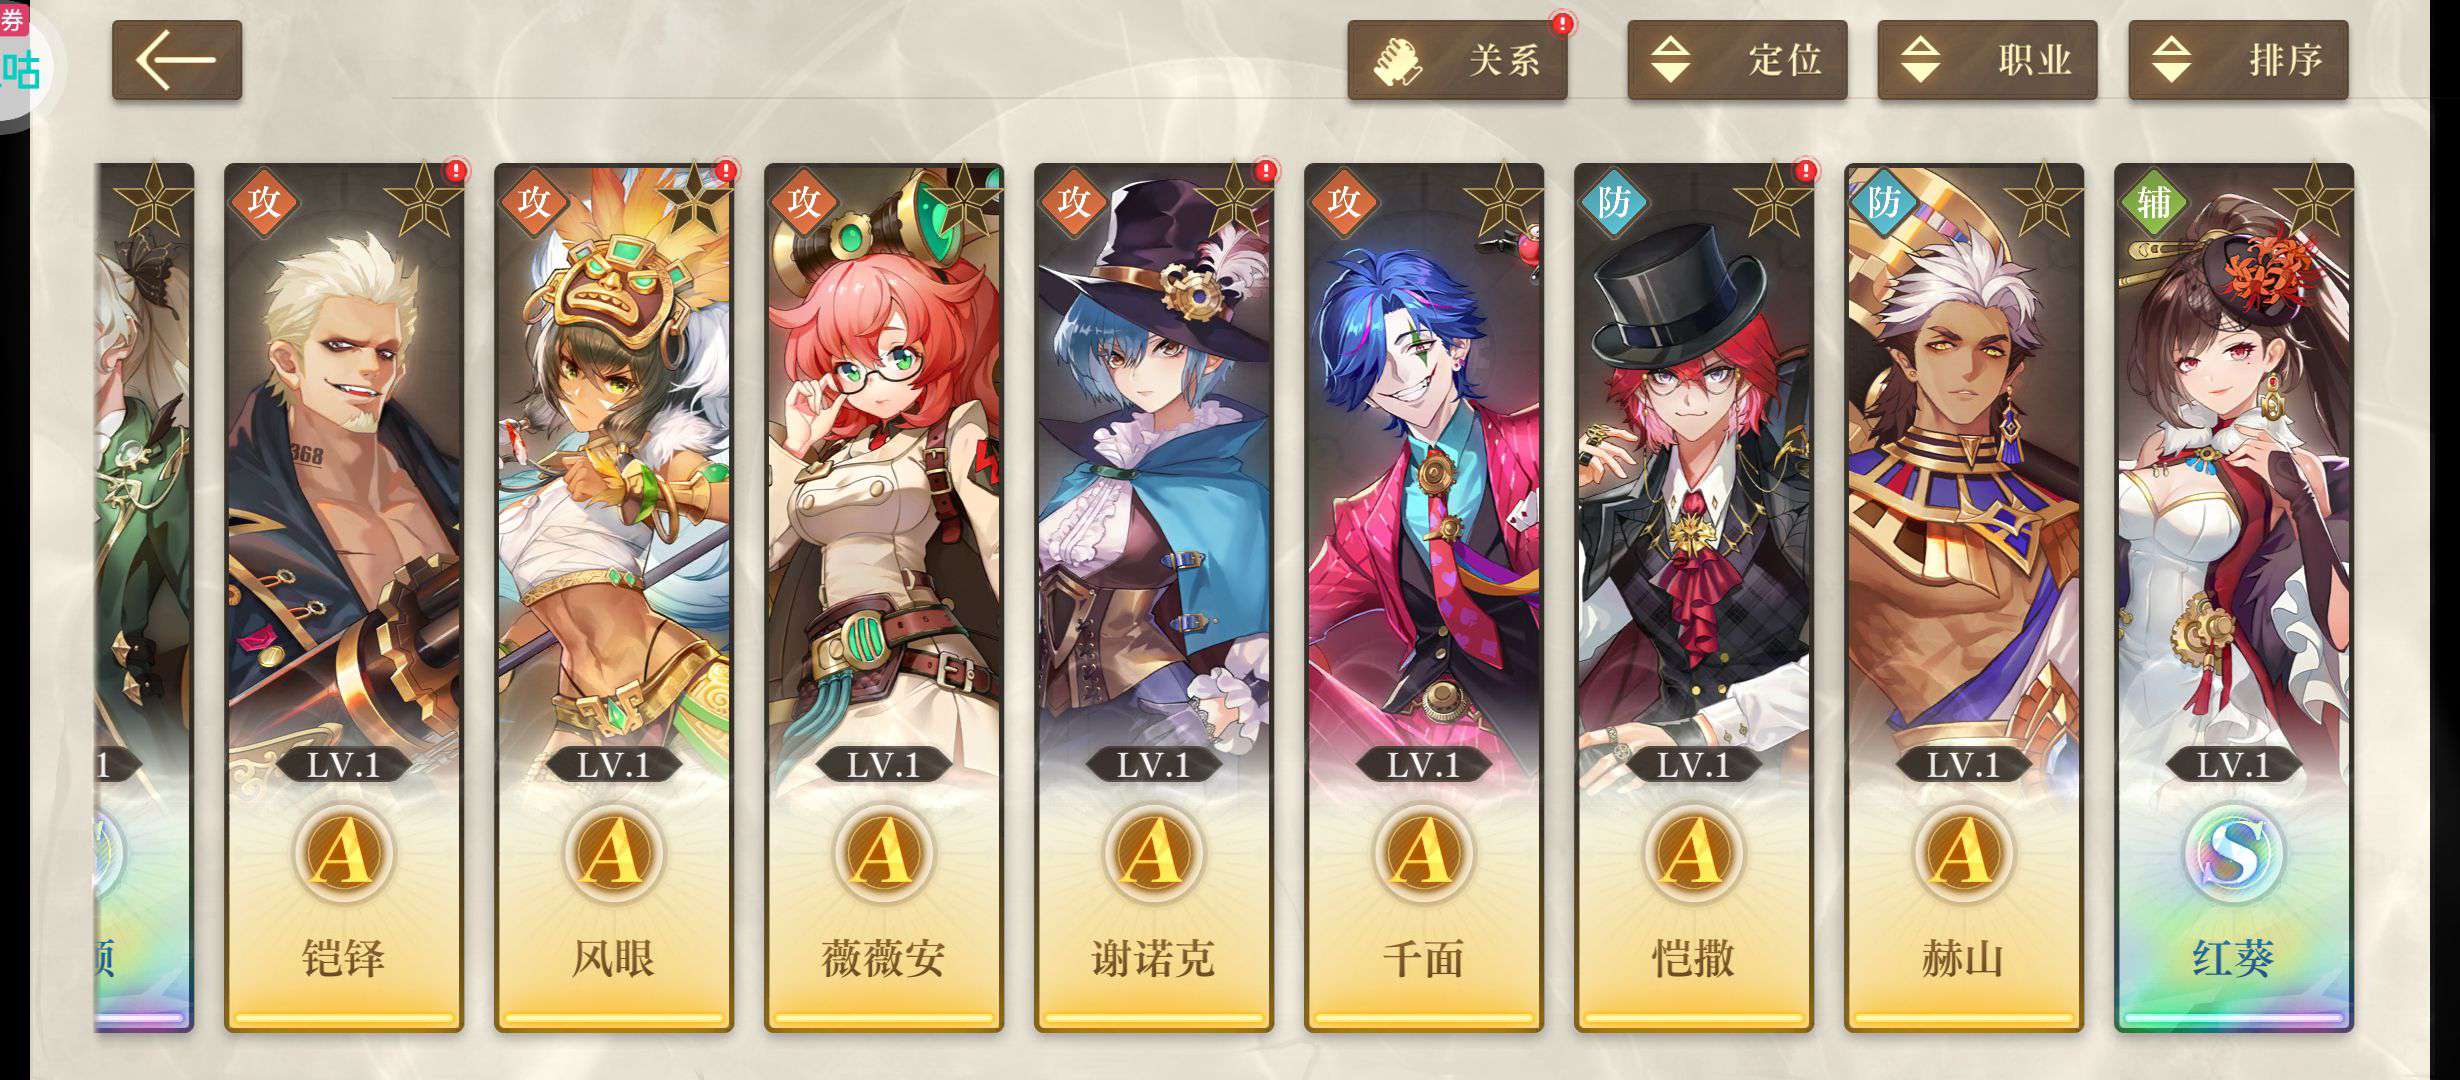
Task: Open the 关系 relationships panel
Action: [x=1457, y=60]
